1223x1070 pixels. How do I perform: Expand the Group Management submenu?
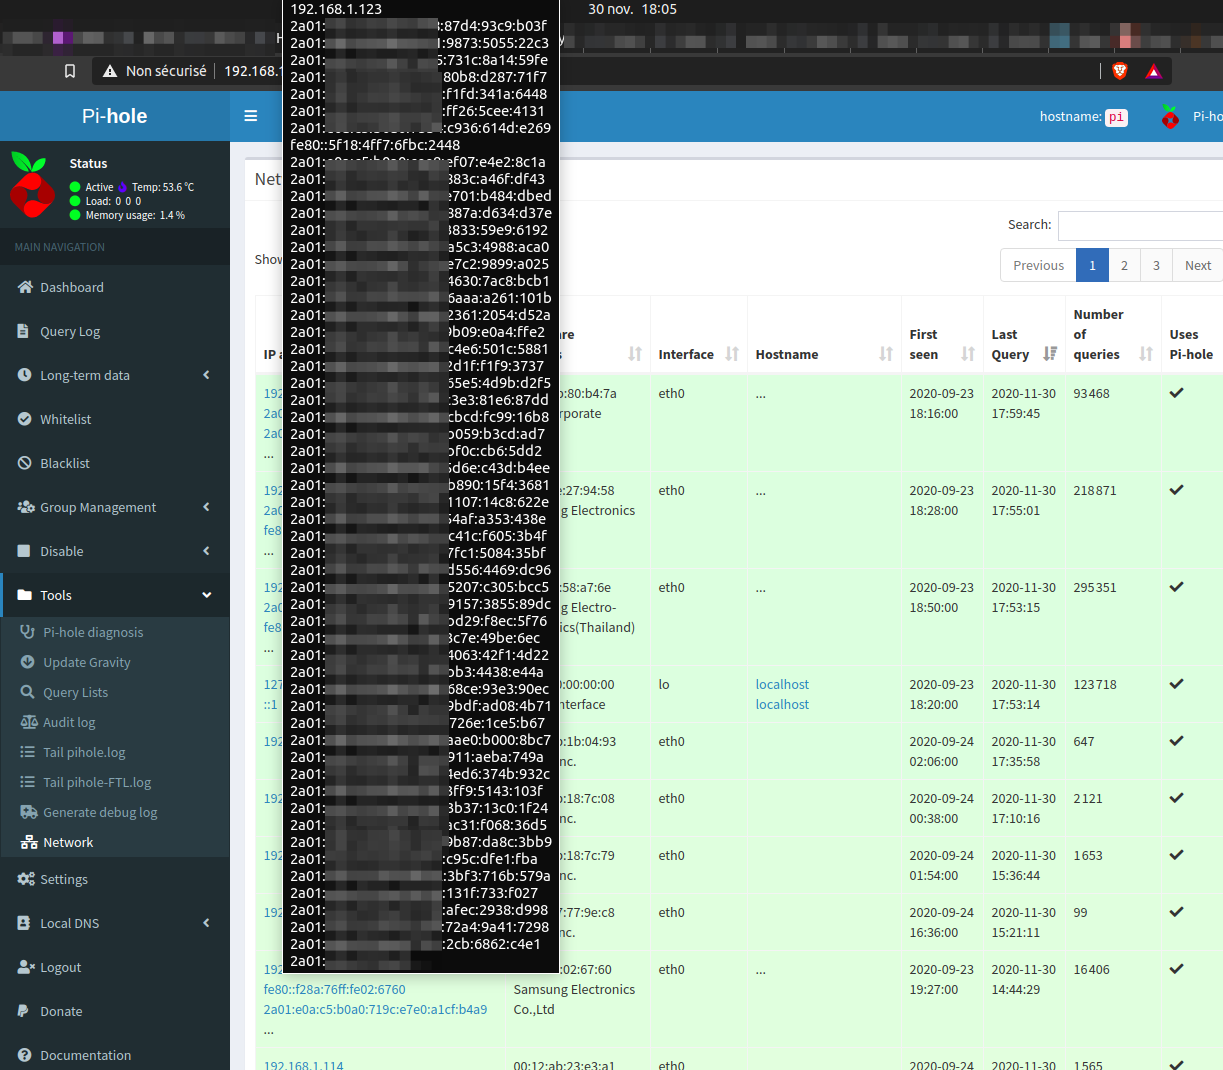pos(115,507)
